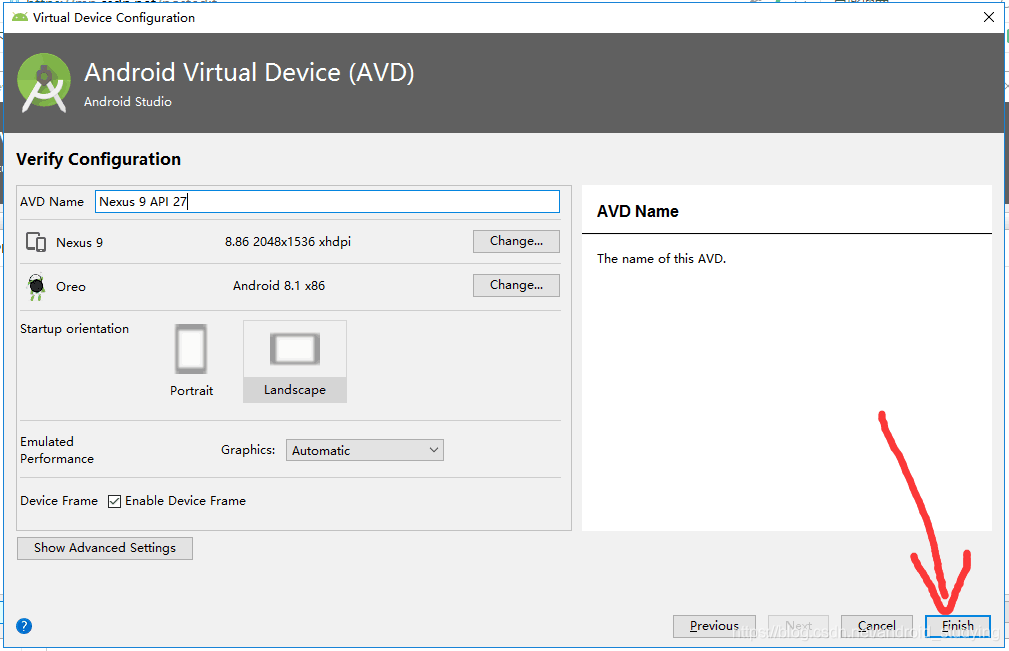
Task: Click the Device Frame label
Action: [x=59, y=501]
